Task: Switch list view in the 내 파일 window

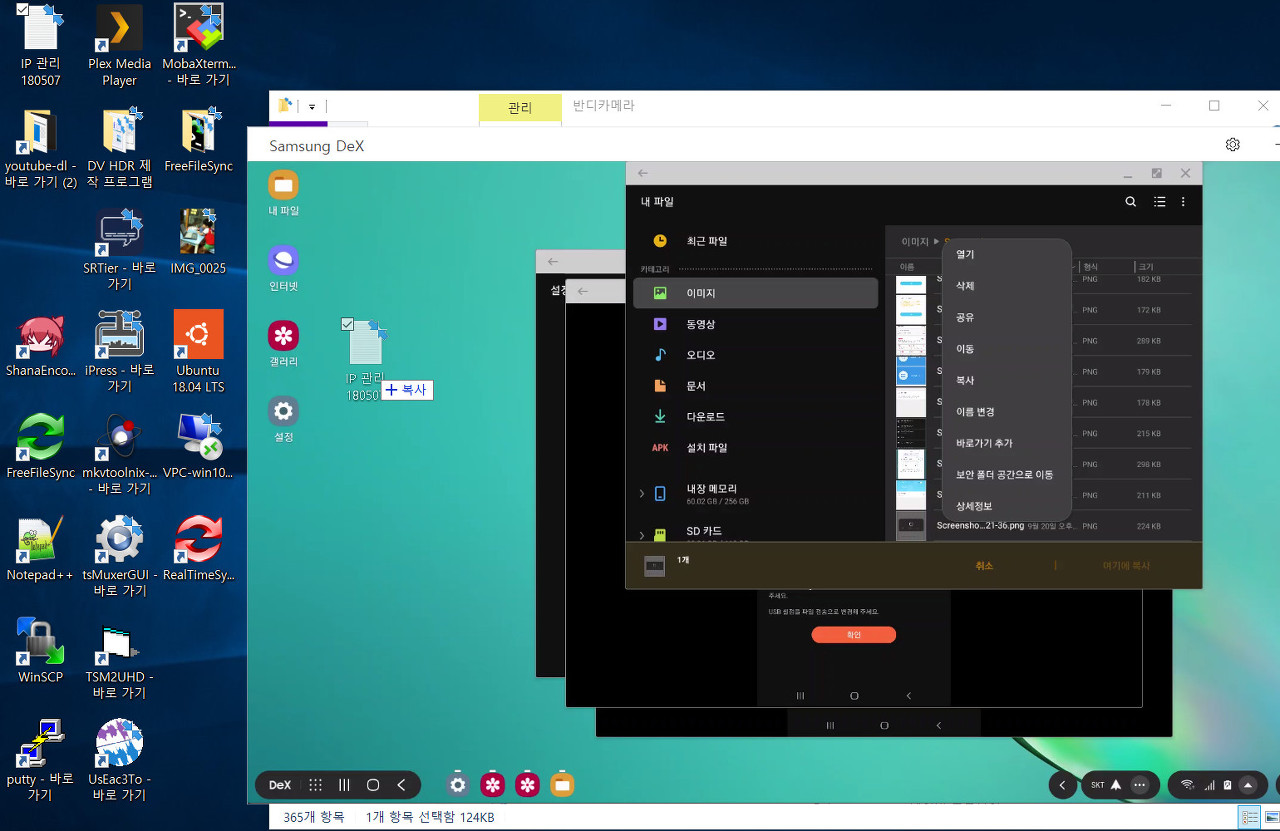Action: click(x=1159, y=201)
